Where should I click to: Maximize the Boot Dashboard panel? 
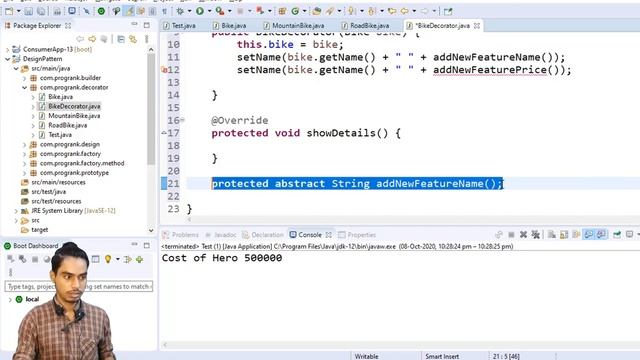pyautogui.click(x=147, y=246)
